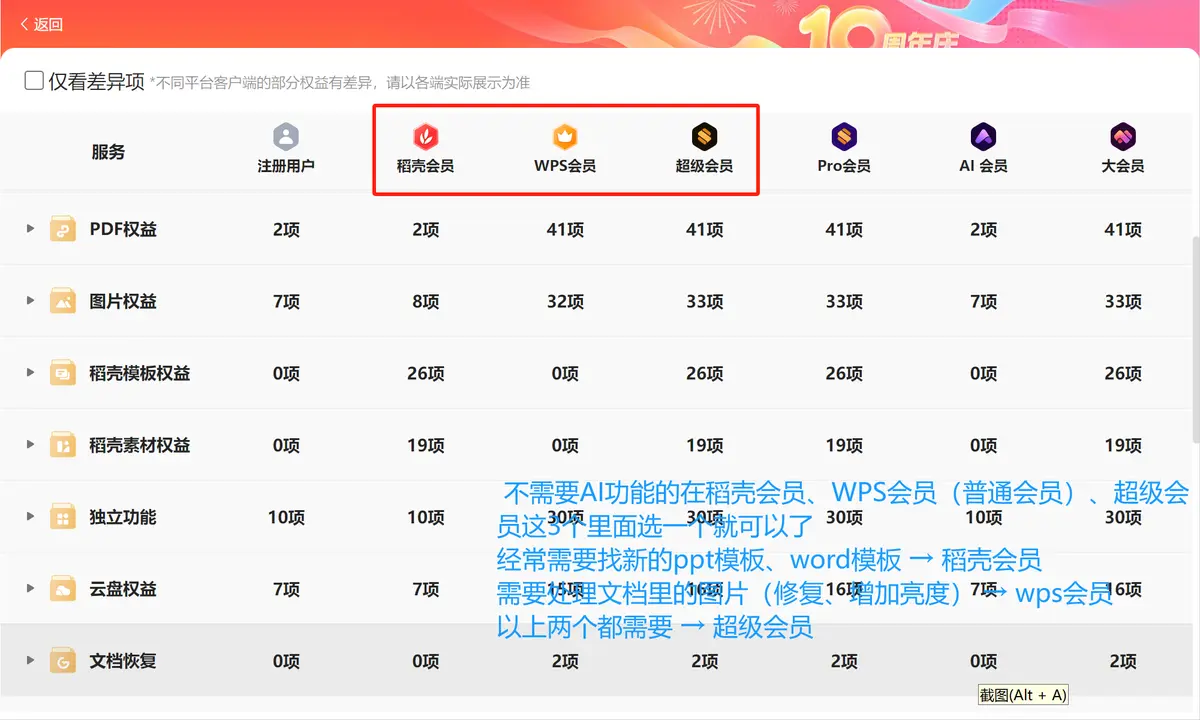This screenshot has height=720, width=1200.
Task: Click the 文档恢复 recovery icon
Action: tap(63, 661)
